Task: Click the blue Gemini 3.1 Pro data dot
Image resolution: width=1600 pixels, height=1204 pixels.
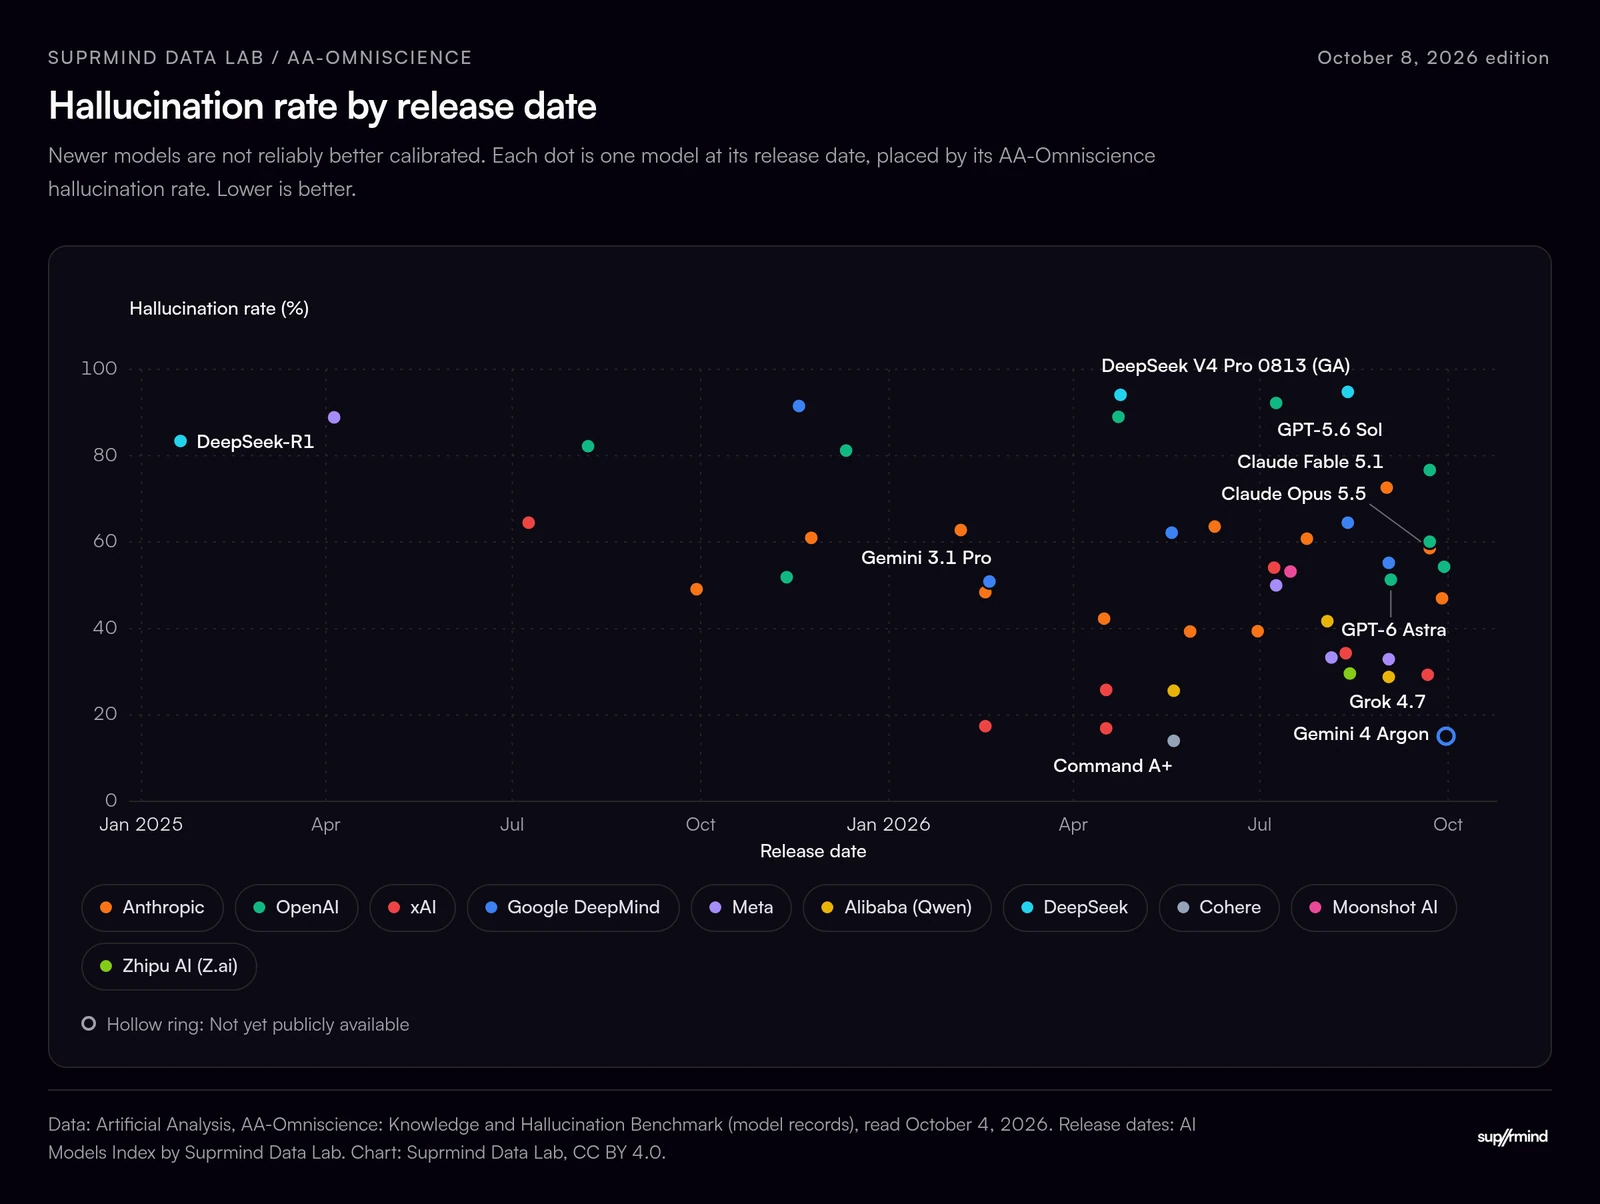Action: (989, 582)
